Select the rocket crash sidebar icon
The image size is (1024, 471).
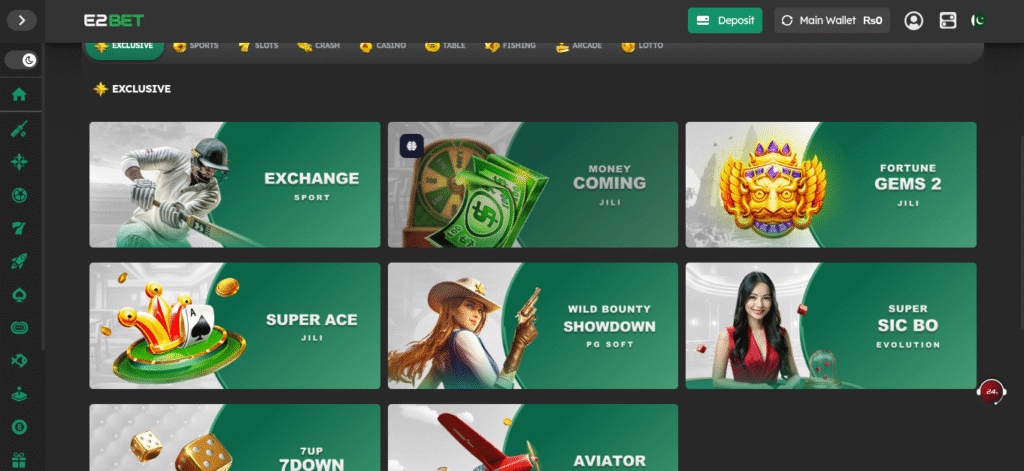click(x=20, y=262)
